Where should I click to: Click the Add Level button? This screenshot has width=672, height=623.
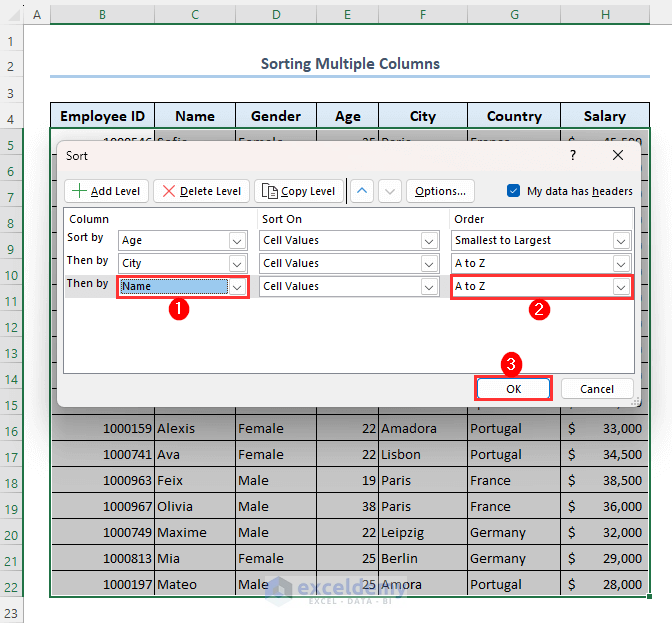click(x=107, y=191)
